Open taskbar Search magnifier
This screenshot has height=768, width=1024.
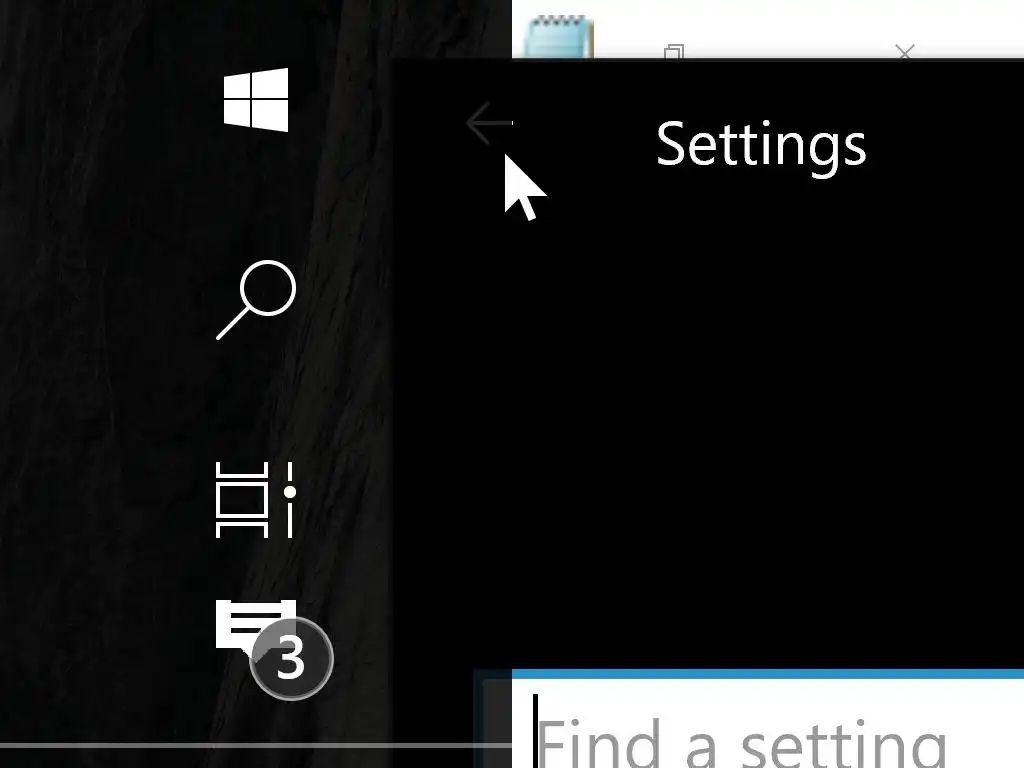point(256,300)
